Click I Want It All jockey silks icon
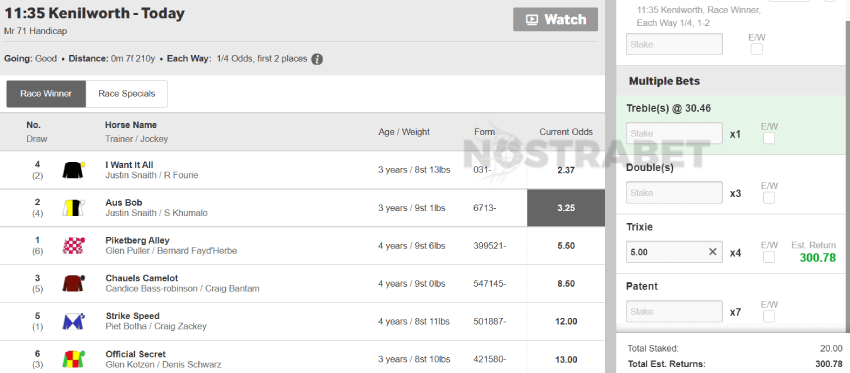This screenshot has width=850, height=373. [x=73, y=170]
